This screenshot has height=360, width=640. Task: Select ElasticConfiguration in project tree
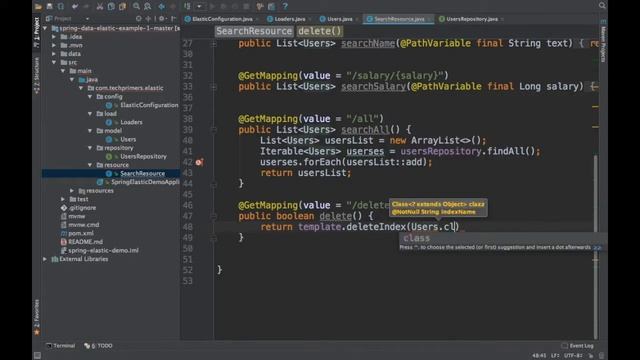point(149,105)
